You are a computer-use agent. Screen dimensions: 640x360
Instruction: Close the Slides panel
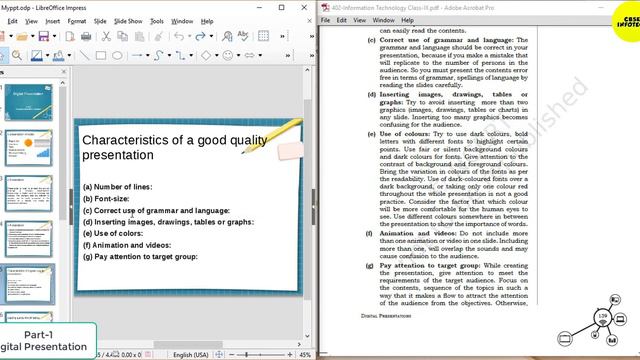[x=64, y=72]
